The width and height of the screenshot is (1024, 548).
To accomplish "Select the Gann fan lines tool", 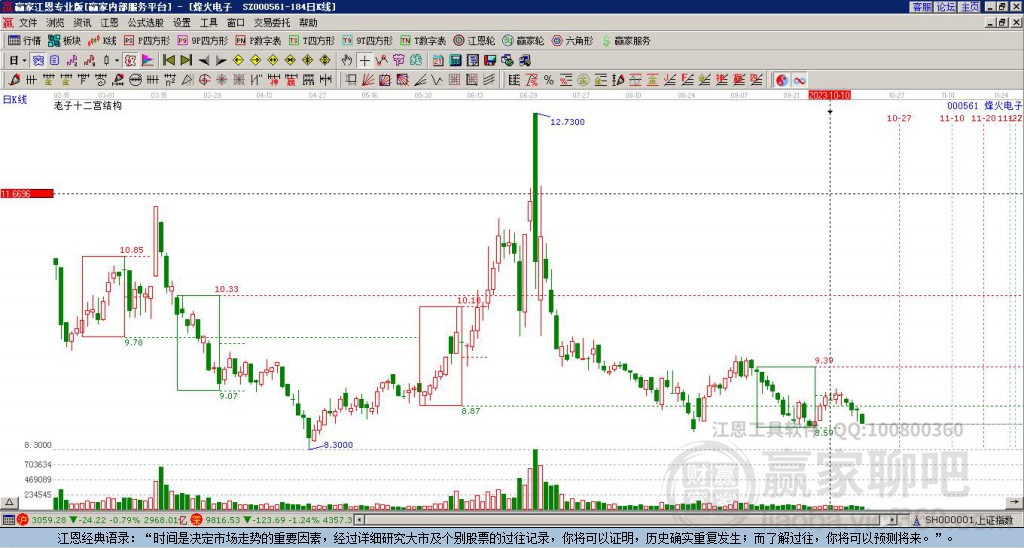I will tap(367, 80).
